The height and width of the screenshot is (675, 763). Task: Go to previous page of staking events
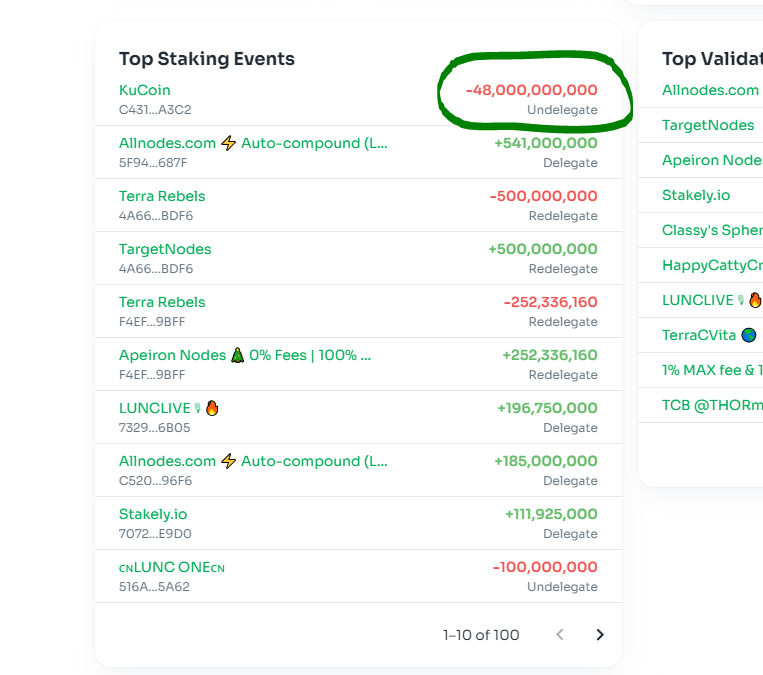point(560,635)
